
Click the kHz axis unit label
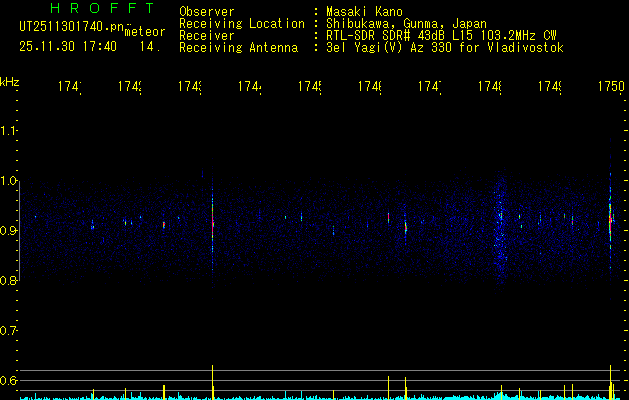(x=10, y=82)
